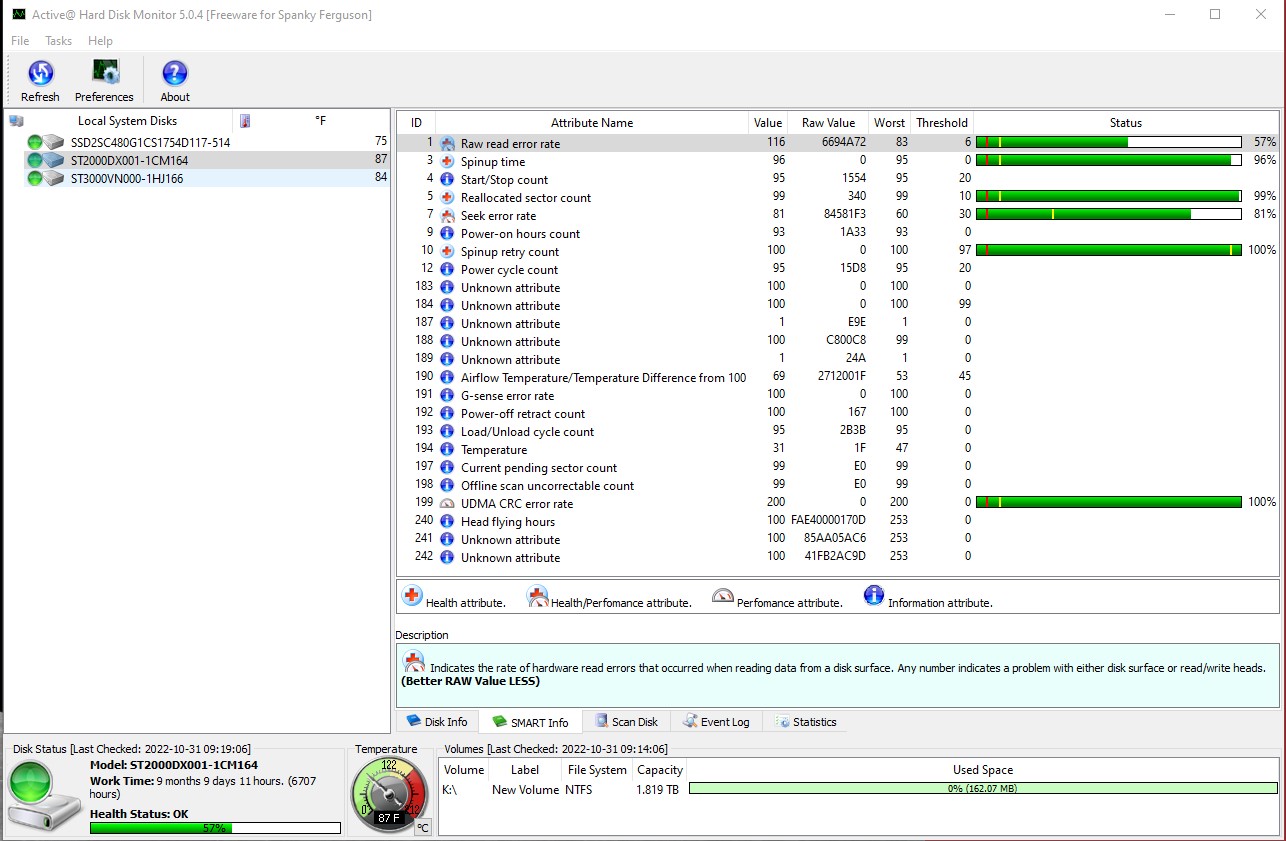Open Preferences from the toolbar

click(104, 73)
